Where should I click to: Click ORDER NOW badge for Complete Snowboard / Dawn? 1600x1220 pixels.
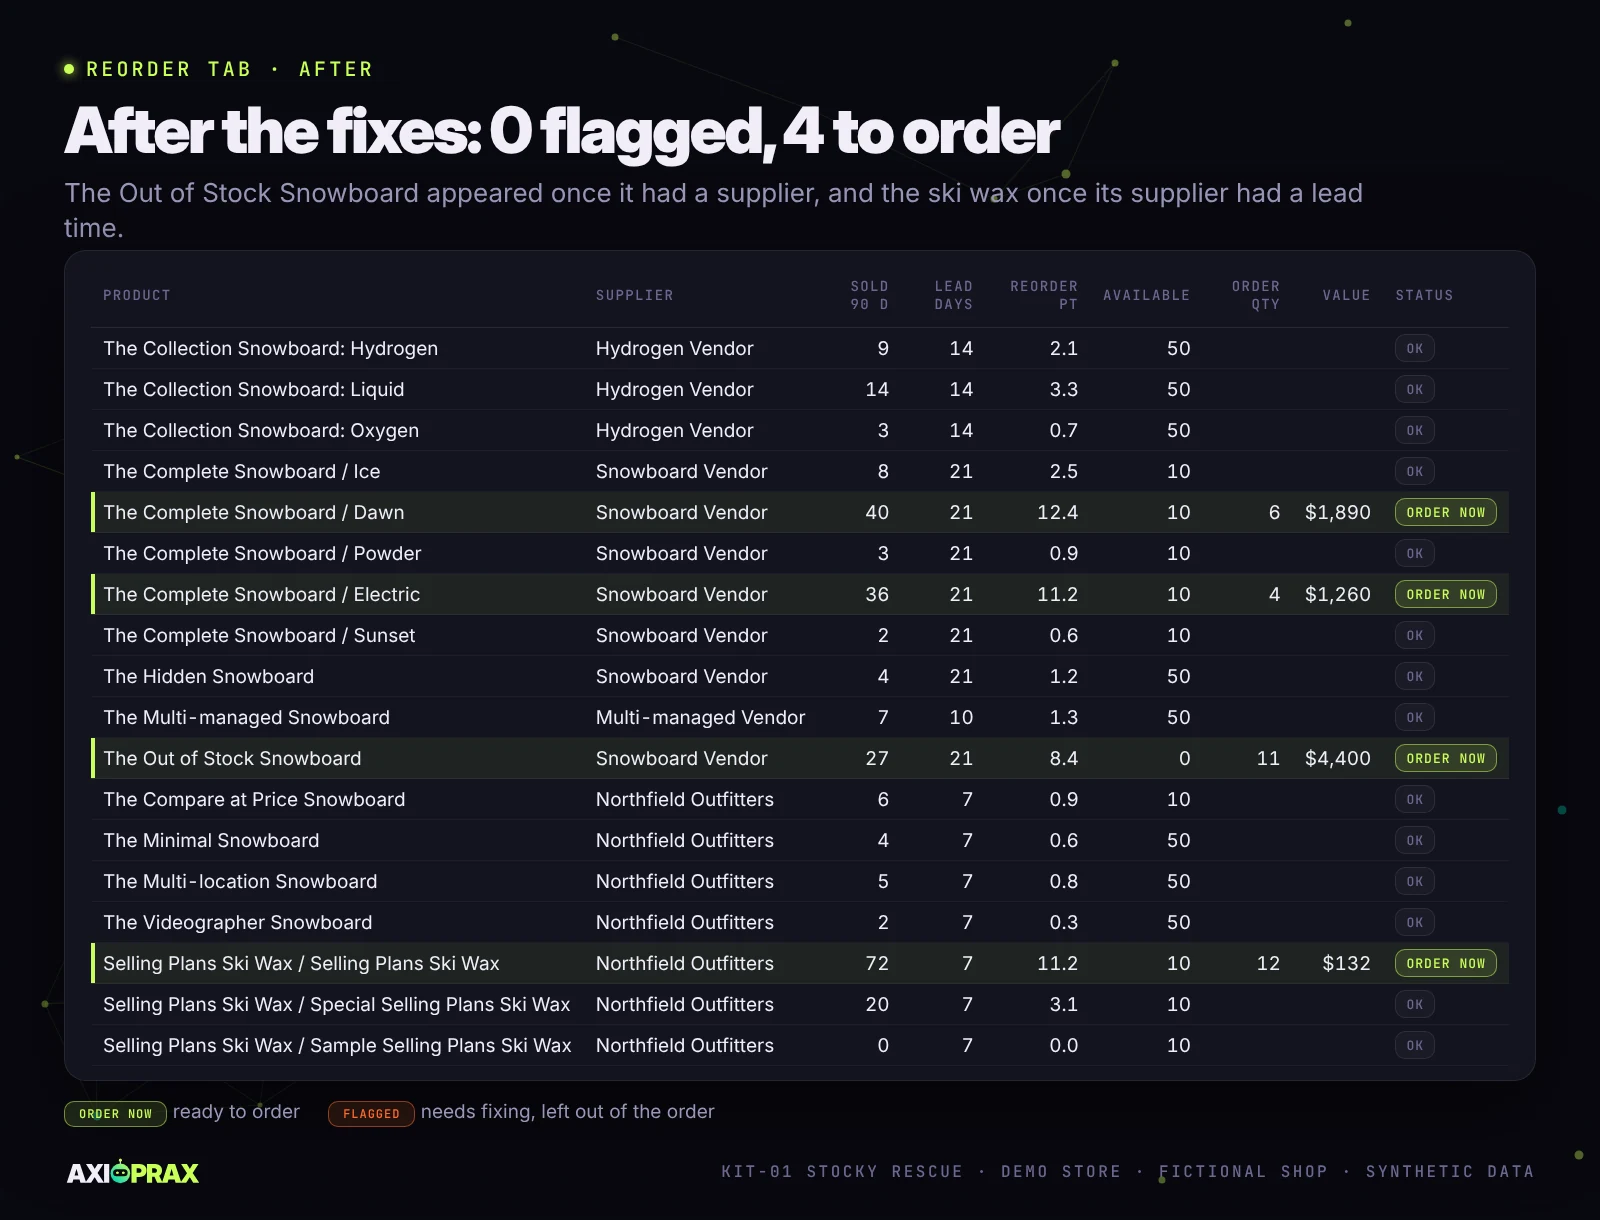click(x=1446, y=512)
